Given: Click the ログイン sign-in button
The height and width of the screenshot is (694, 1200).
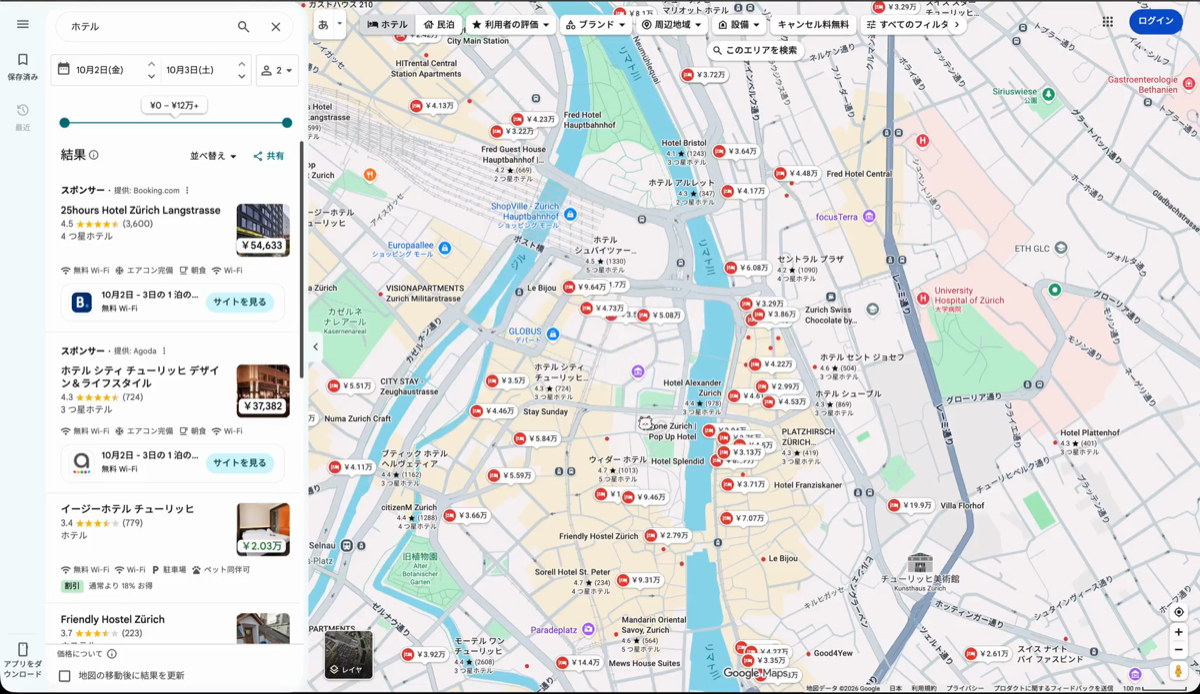Looking at the screenshot, I should tap(1155, 21).
